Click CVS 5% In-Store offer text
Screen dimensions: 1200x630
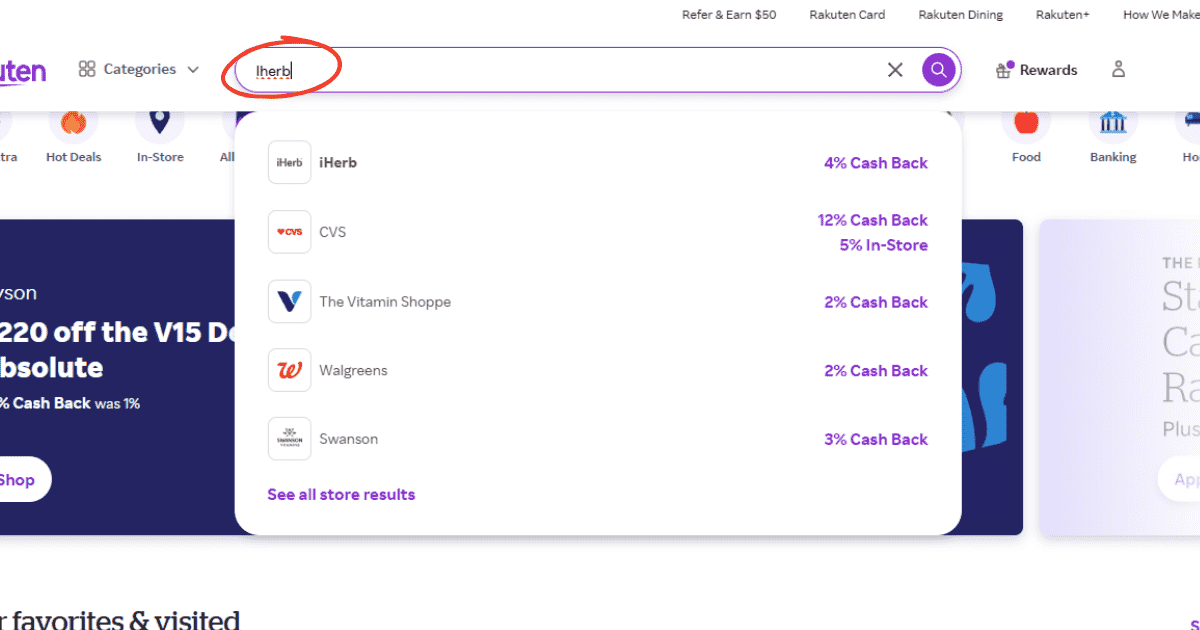pos(884,245)
